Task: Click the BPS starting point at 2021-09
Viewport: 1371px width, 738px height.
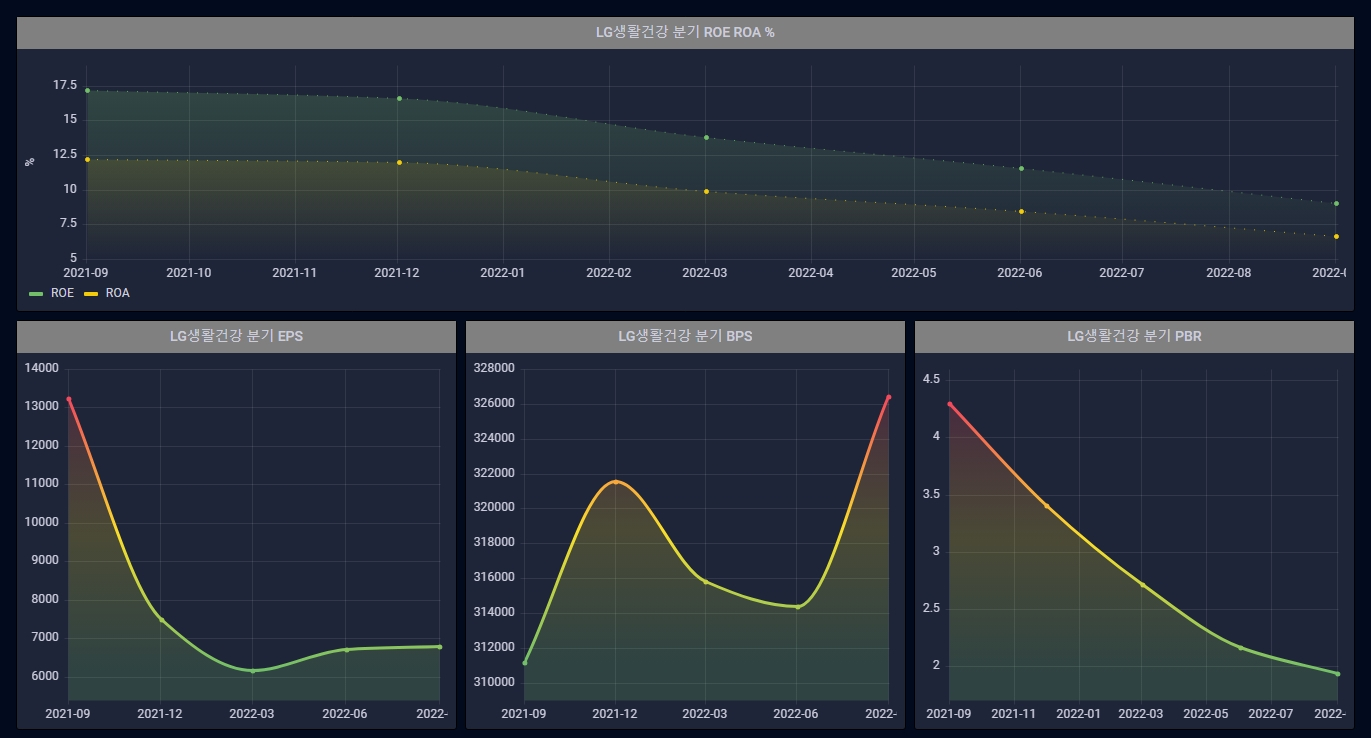Action: point(524,662)
